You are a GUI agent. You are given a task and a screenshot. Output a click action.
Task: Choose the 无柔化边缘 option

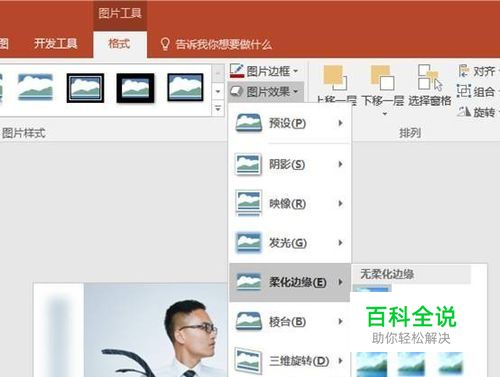click(x=411, y=274)
